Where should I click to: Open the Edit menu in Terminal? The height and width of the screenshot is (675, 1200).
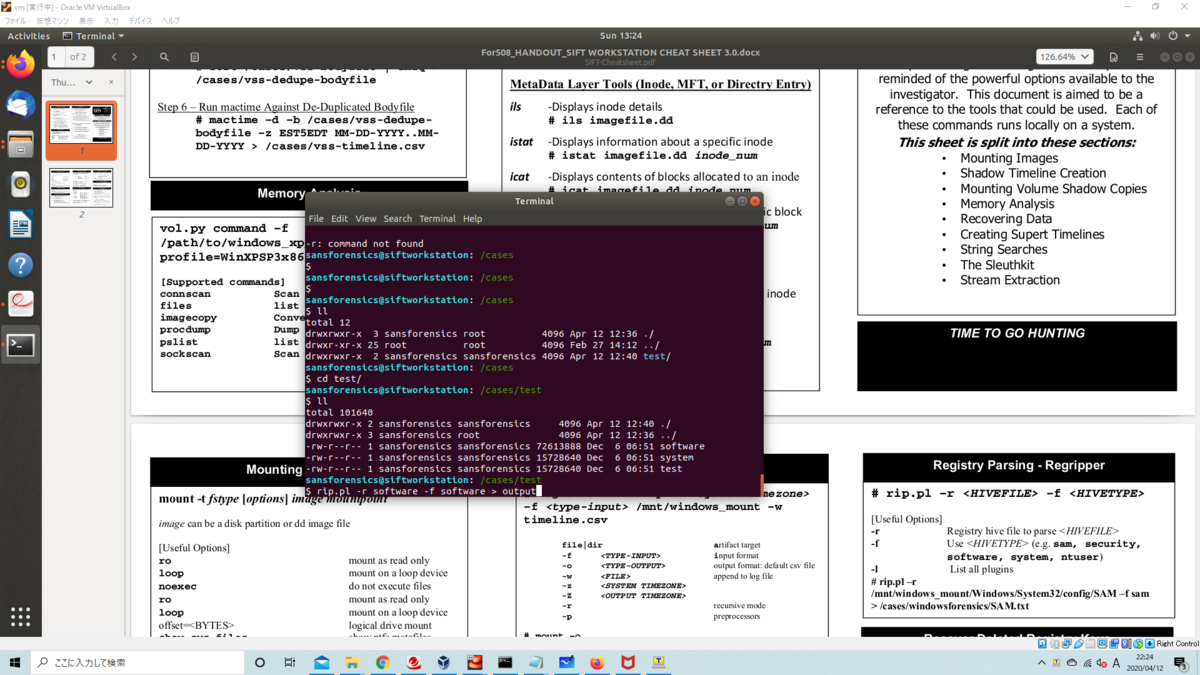pos(340,218)
